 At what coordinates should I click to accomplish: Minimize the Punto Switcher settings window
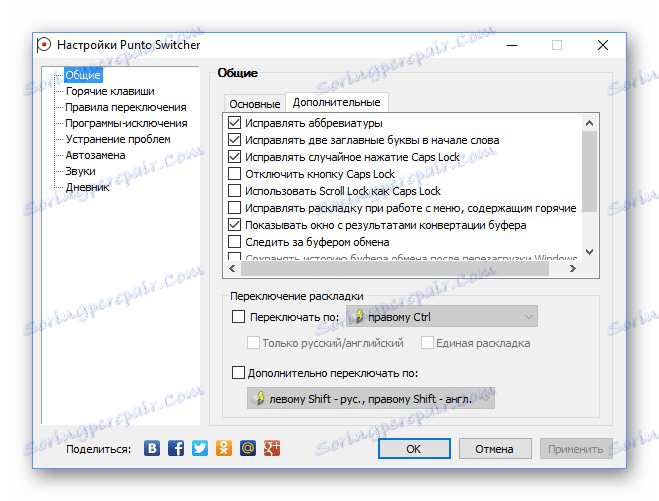coord(511,45)
